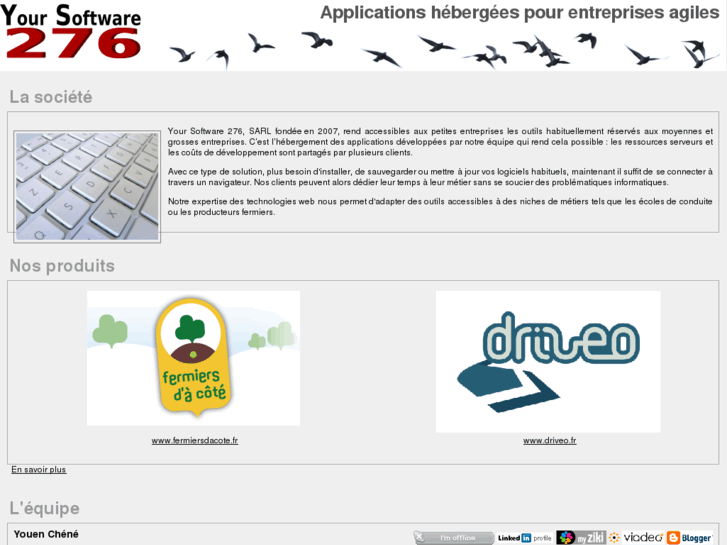
Task: Follow the En savoir plus link
Action: pyautogui.click(x=39, y=470)
